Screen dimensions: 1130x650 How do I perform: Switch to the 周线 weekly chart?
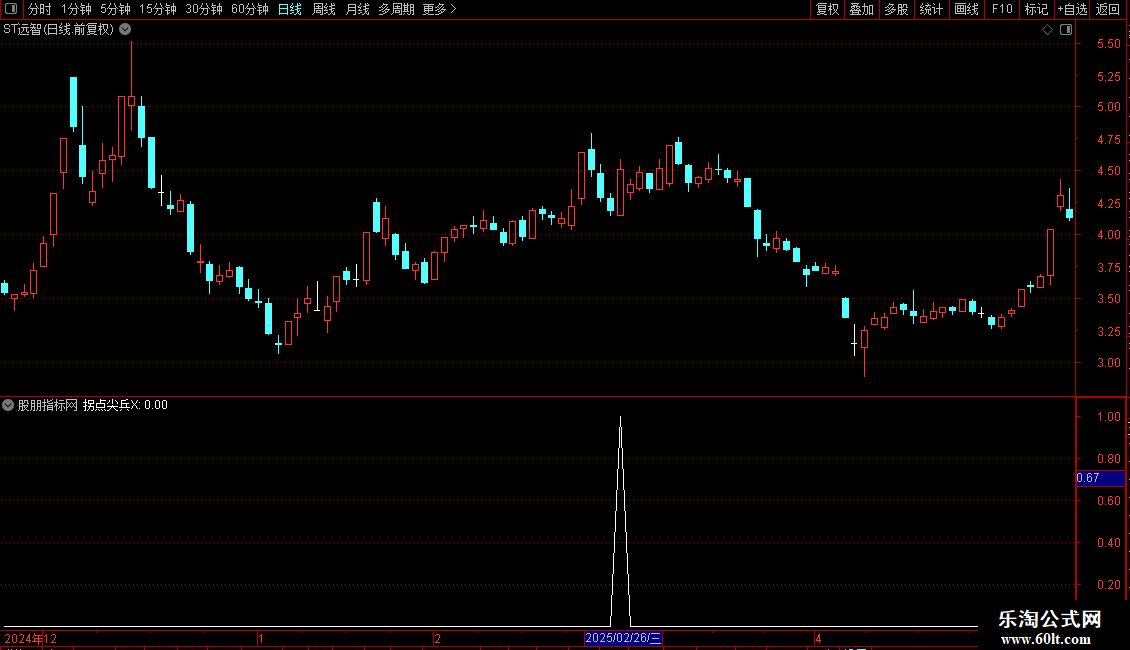pos(324,9)
